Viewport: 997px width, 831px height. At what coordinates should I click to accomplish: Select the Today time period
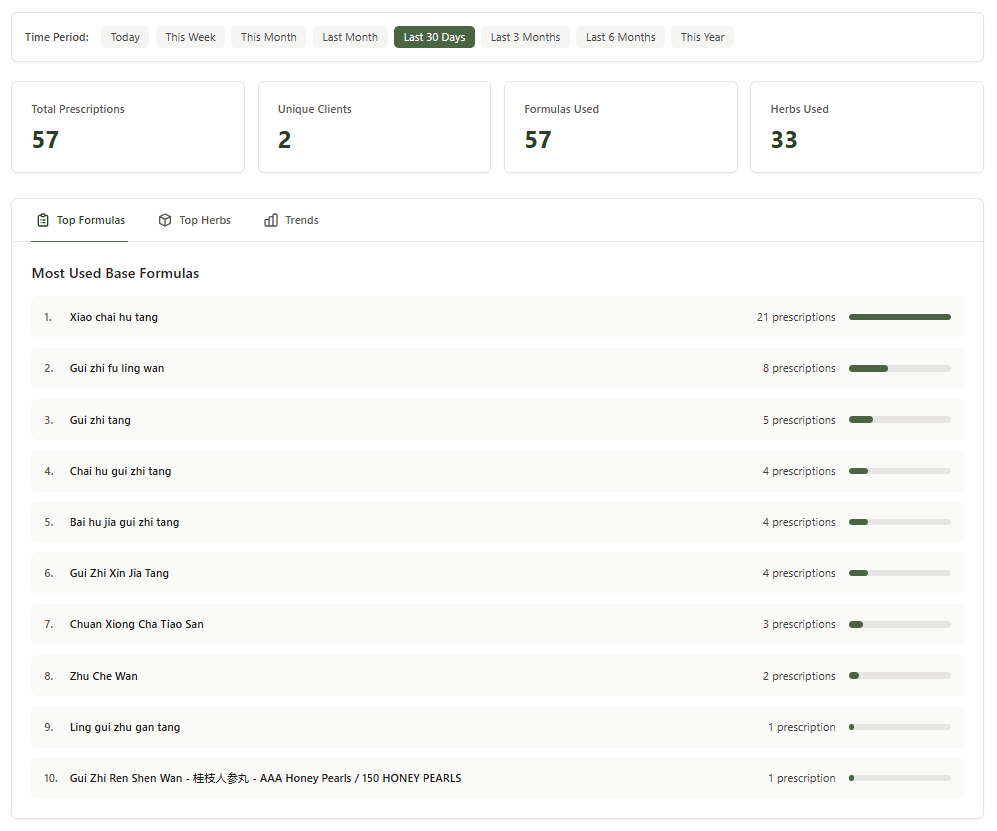[124, 36]
